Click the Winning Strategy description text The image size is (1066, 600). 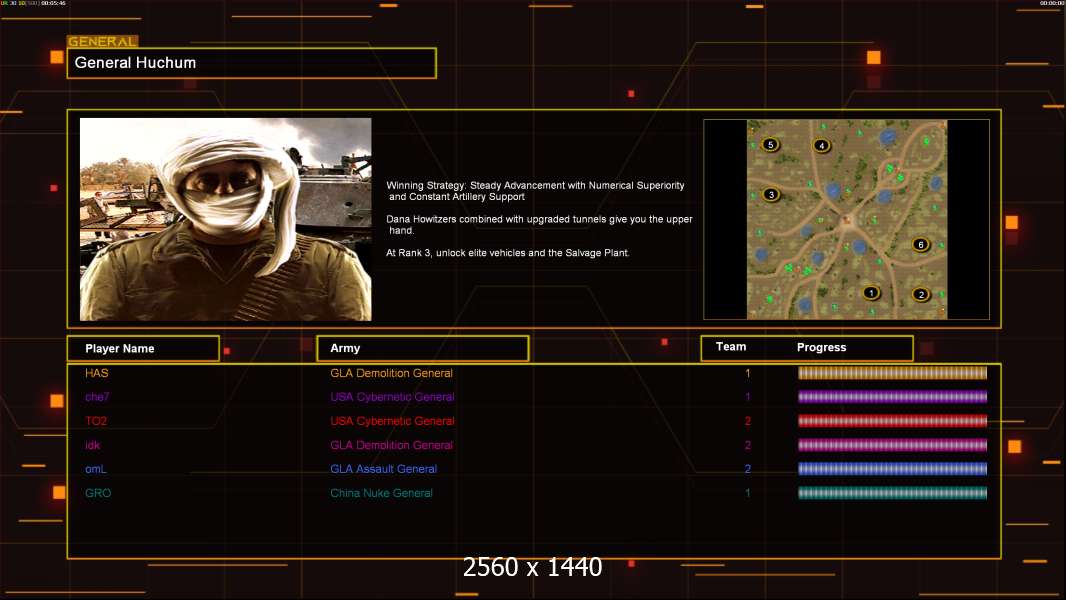point(536,191)
